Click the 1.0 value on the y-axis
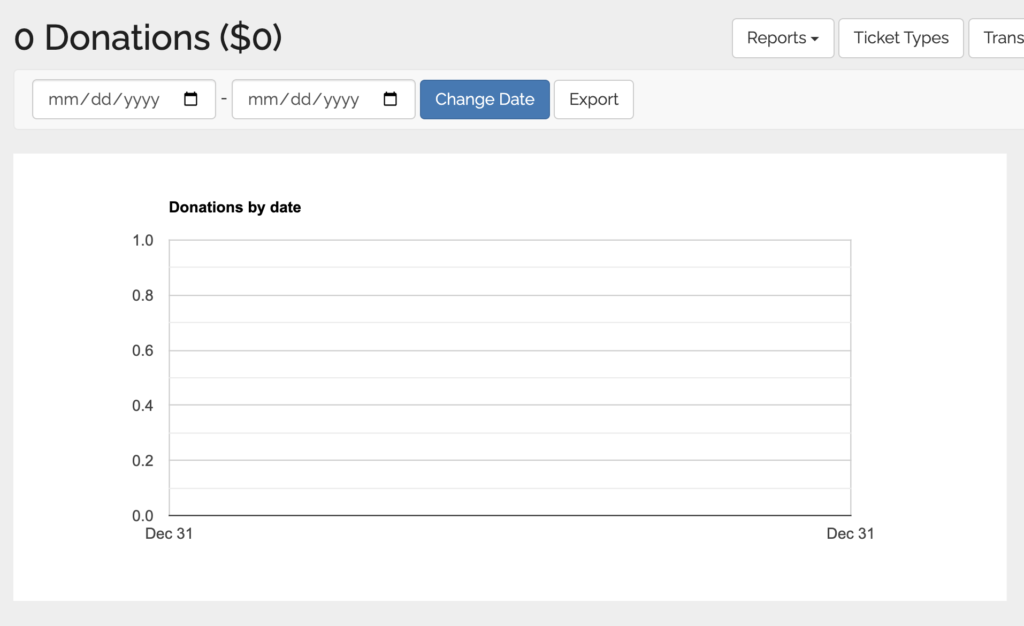The width and height of the screenshot is (1024, 626). [x=143, y=240]
